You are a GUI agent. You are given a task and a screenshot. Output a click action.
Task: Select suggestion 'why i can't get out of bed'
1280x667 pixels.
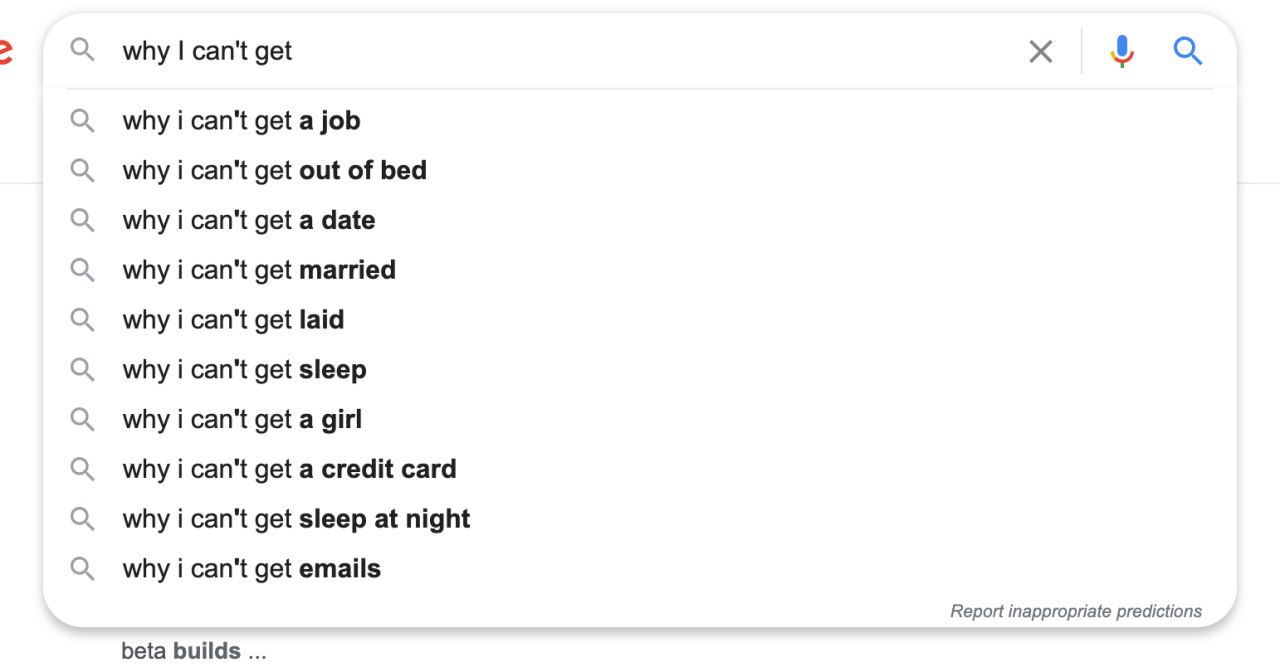click(640, 171)
